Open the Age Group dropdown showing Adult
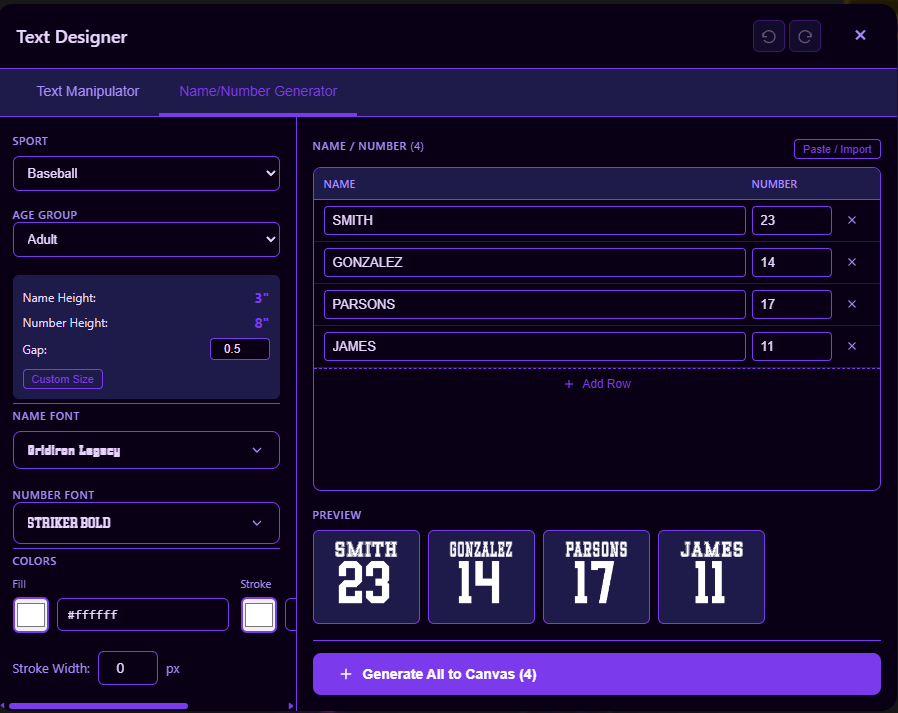 pos(146,239)
